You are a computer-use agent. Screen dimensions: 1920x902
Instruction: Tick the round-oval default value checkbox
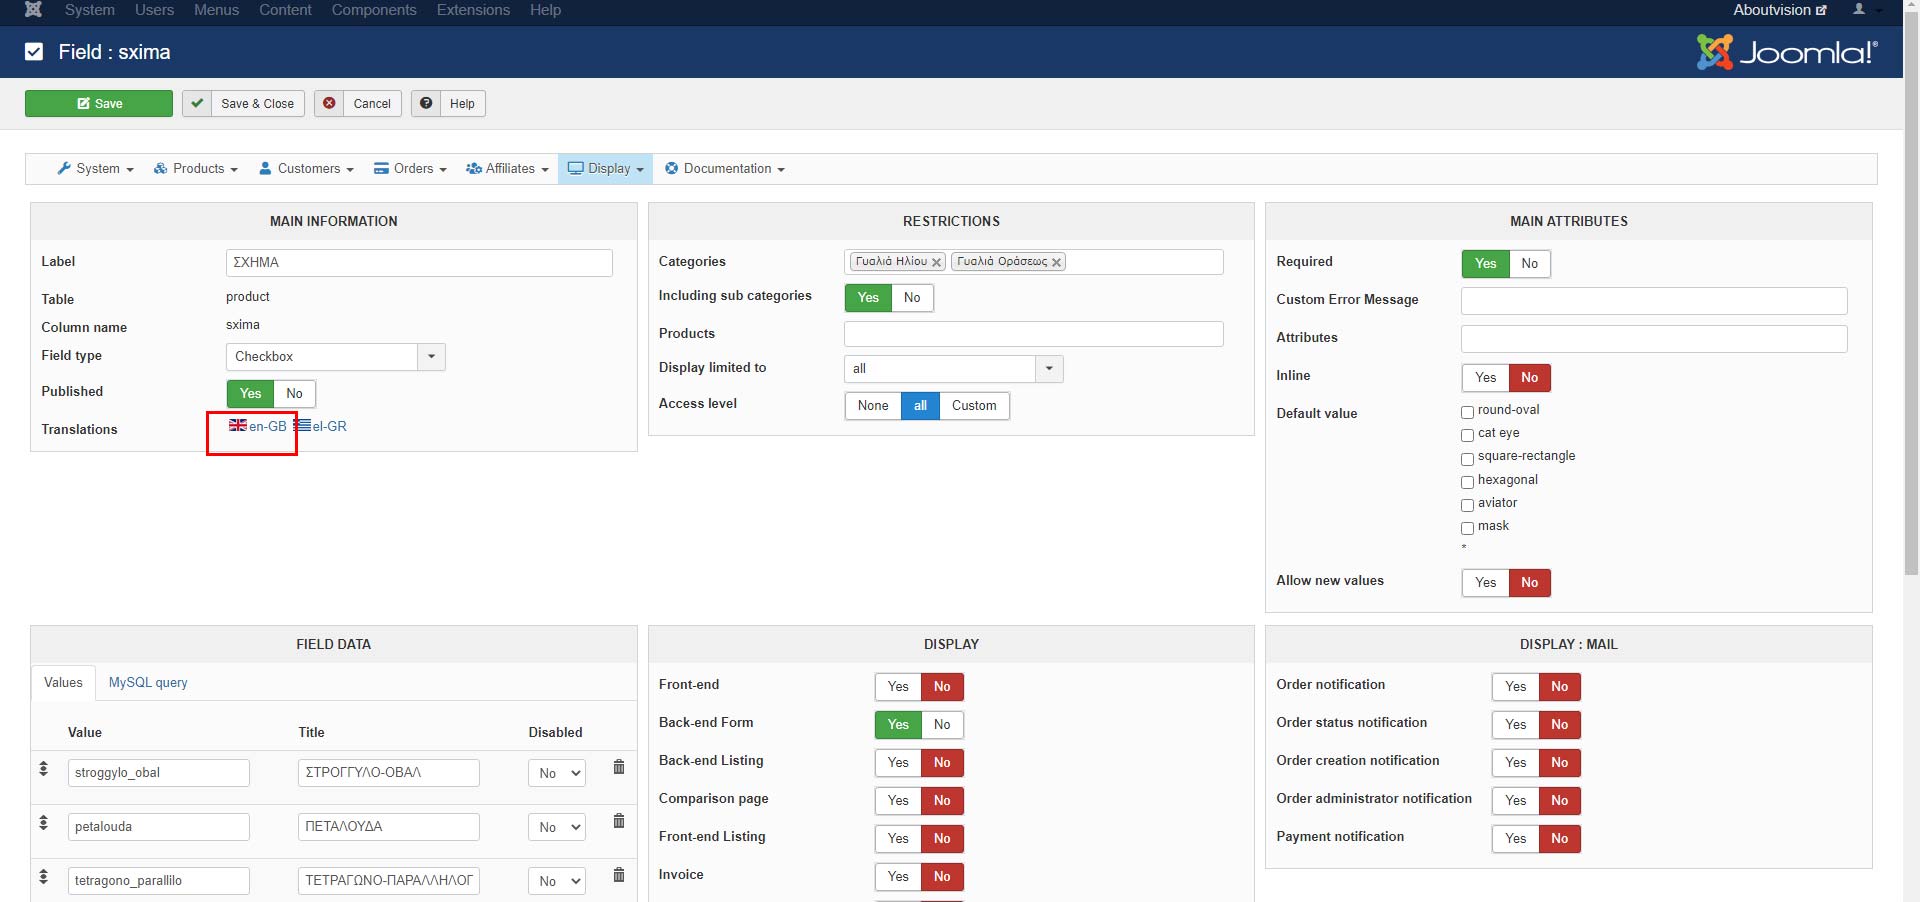(1467, 412)
